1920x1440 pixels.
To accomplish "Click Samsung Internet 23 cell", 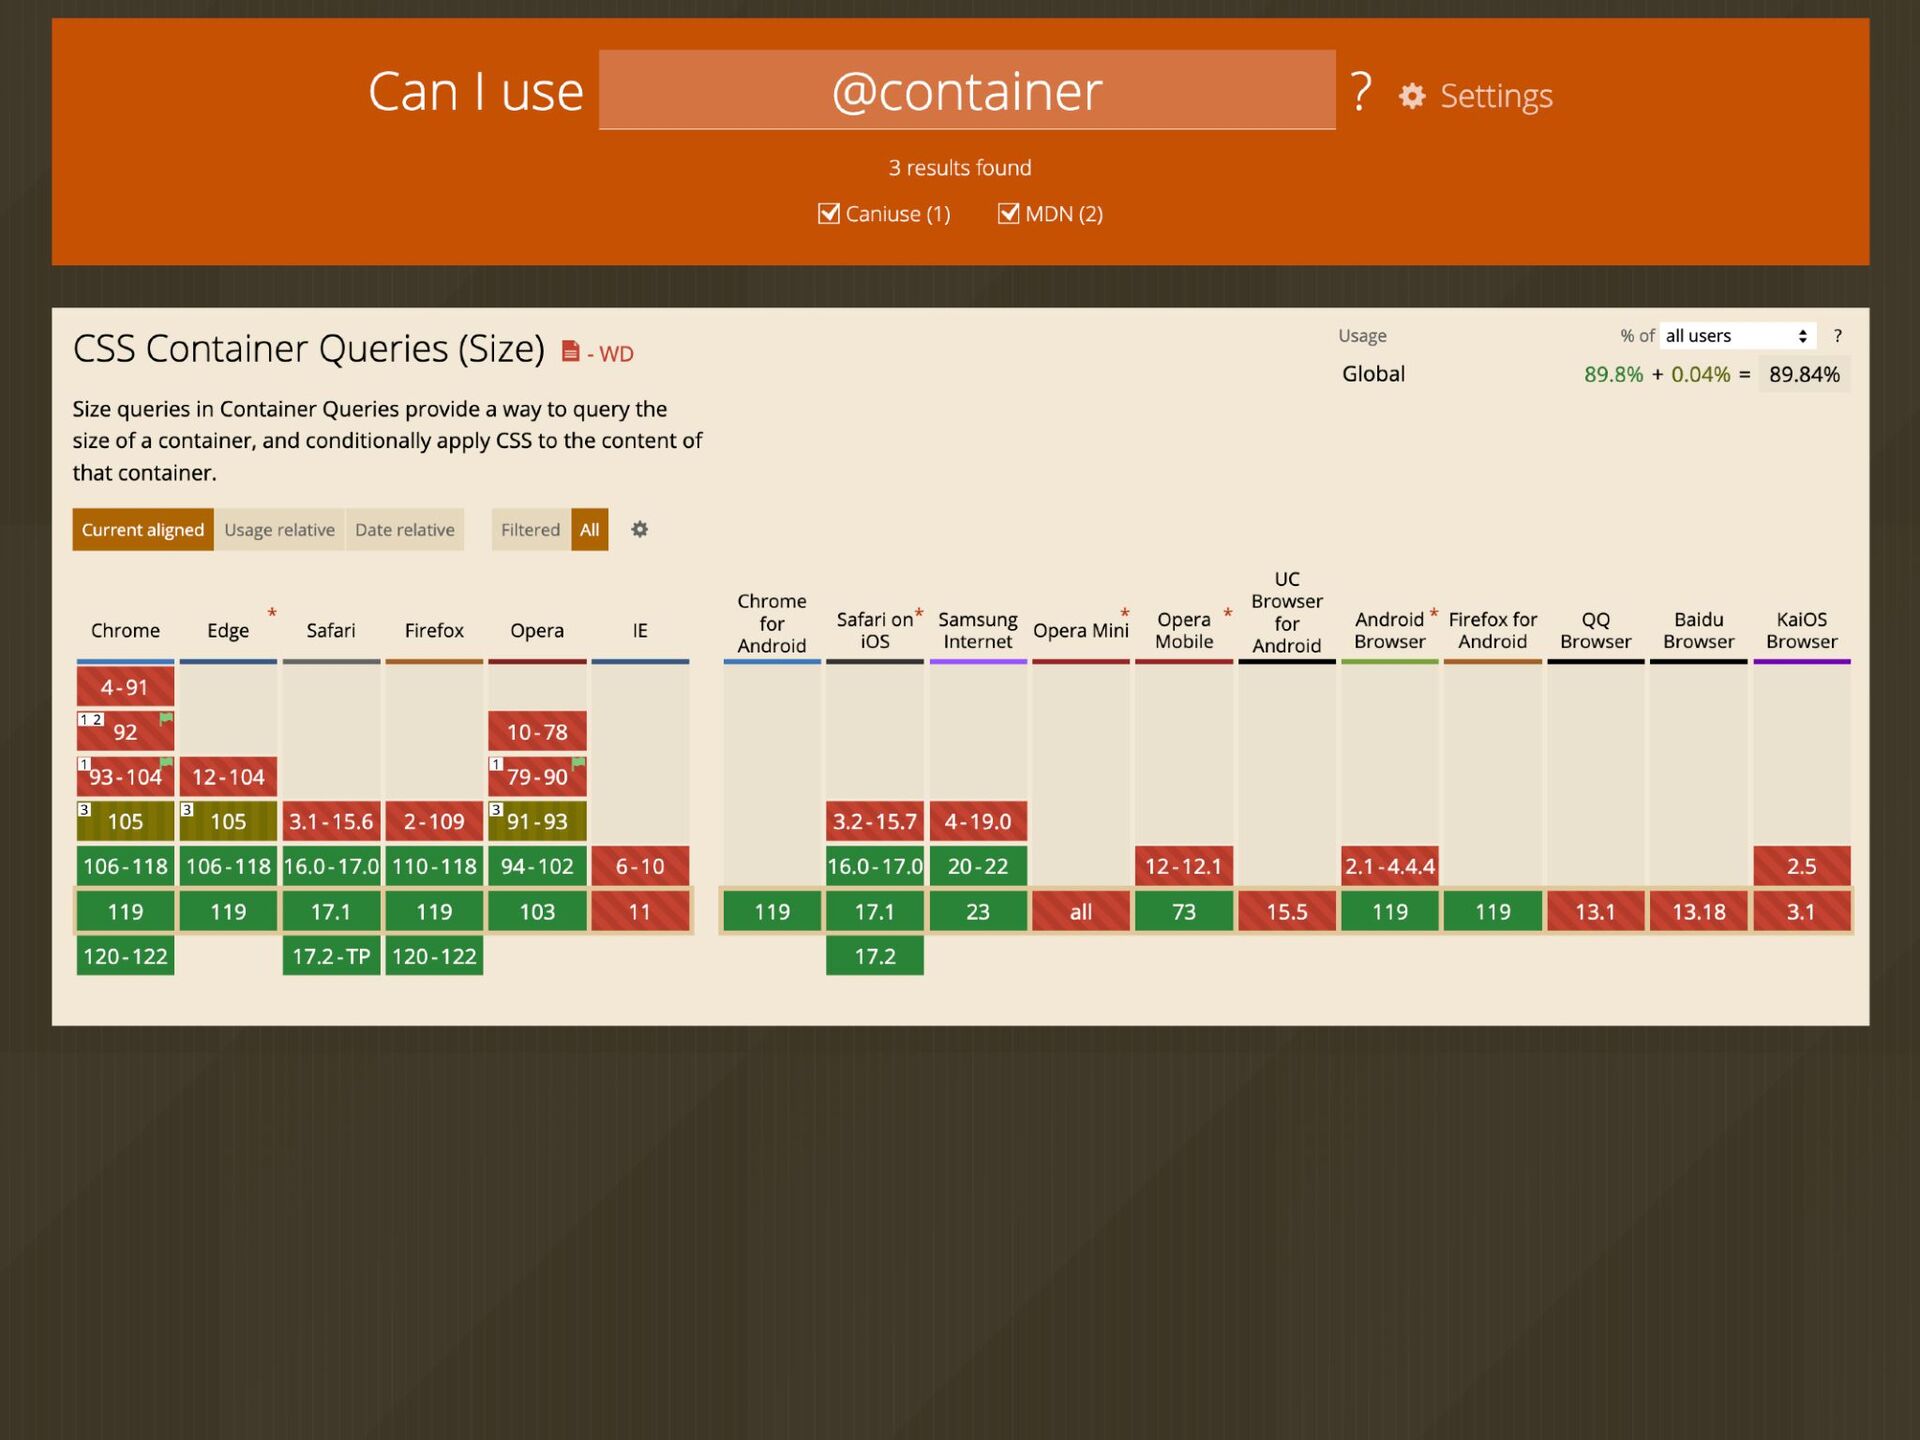I will [x=978, y=911].
